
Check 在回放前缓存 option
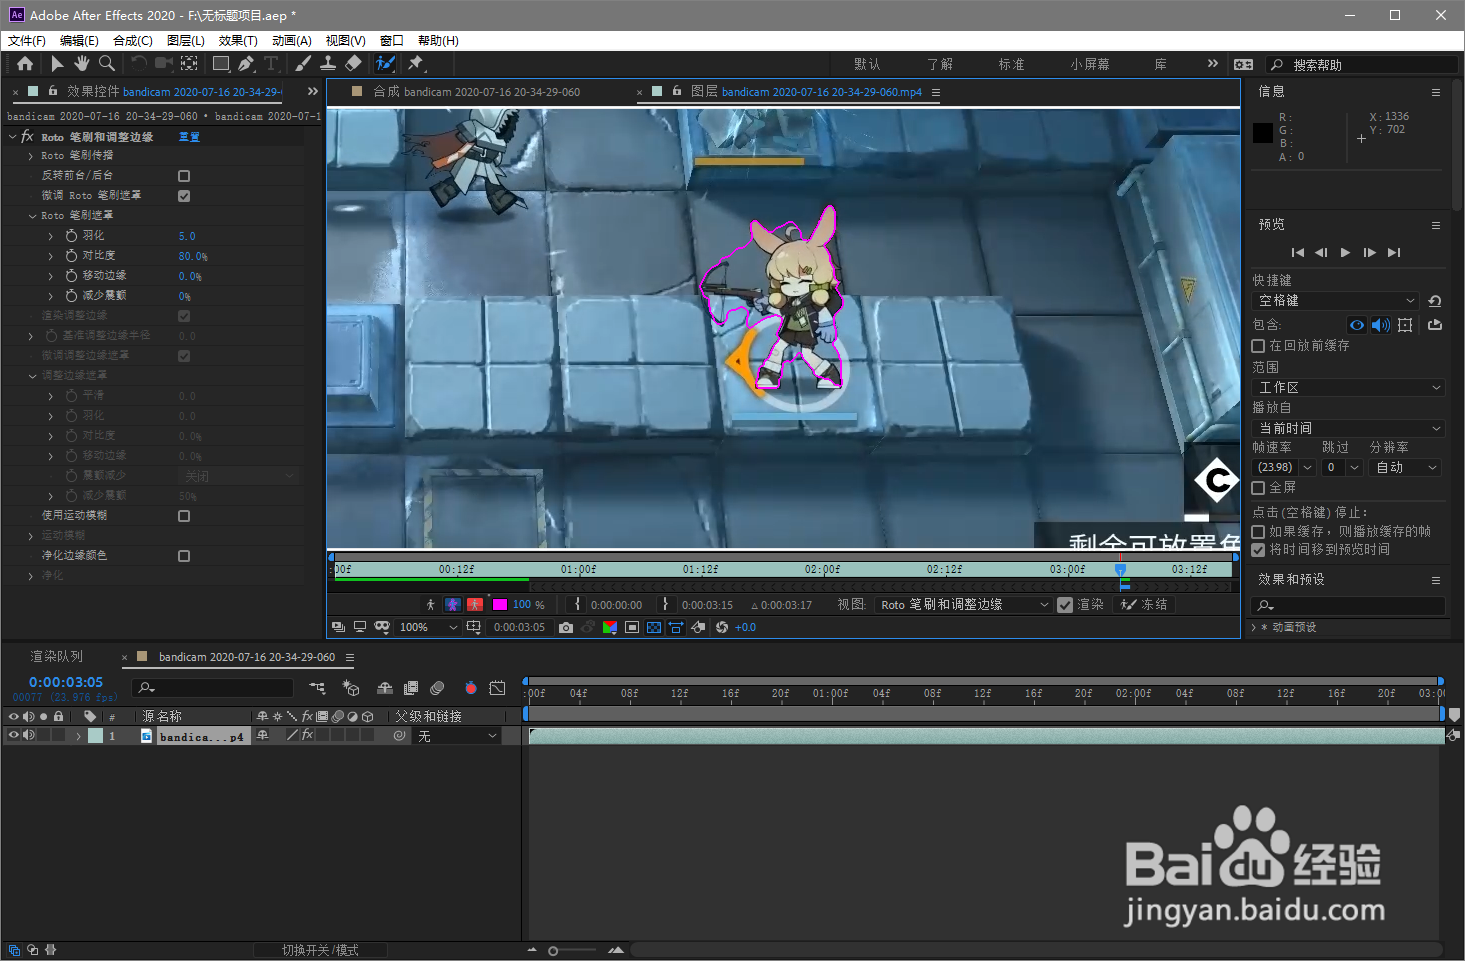pyautogui.click(x=1258, y=346)
